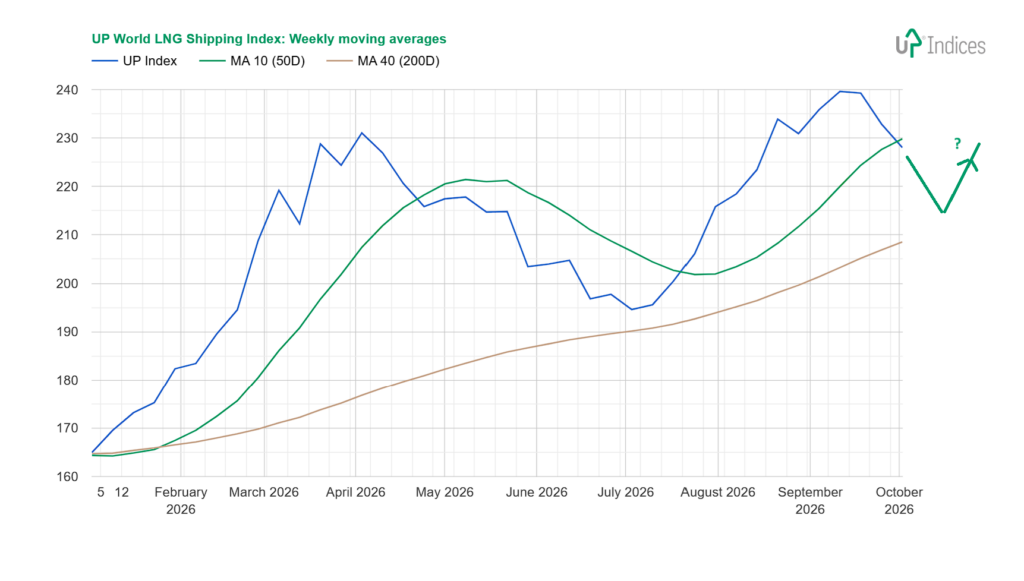Click the 220 y-axis label
The width and height of the screenshot is (1024, 581).
(x=67, y=187)
